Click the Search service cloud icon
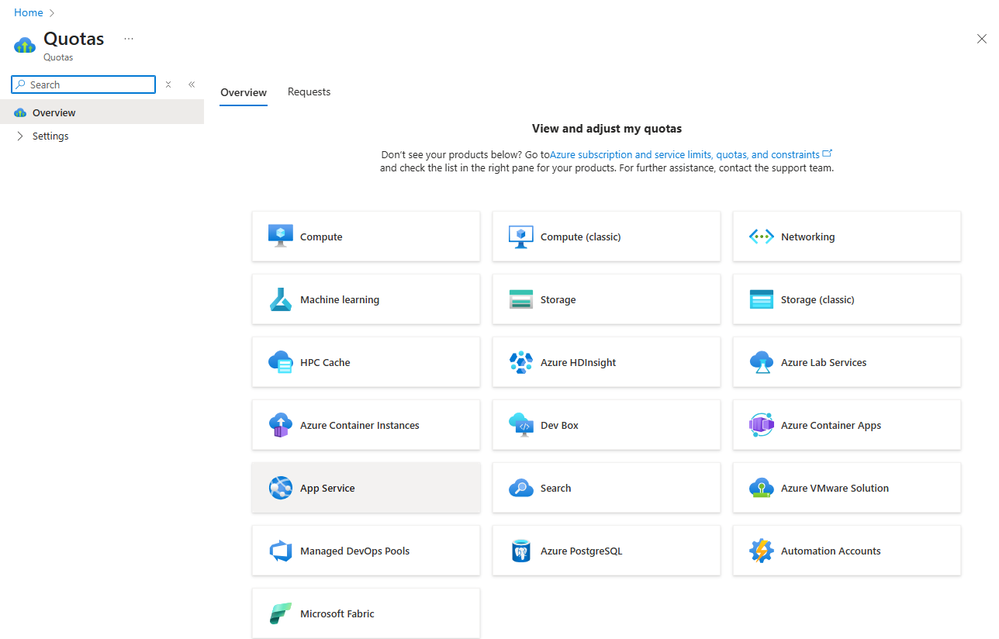The width and height of the screenshot is (999, 639). [x=521, y=488]
